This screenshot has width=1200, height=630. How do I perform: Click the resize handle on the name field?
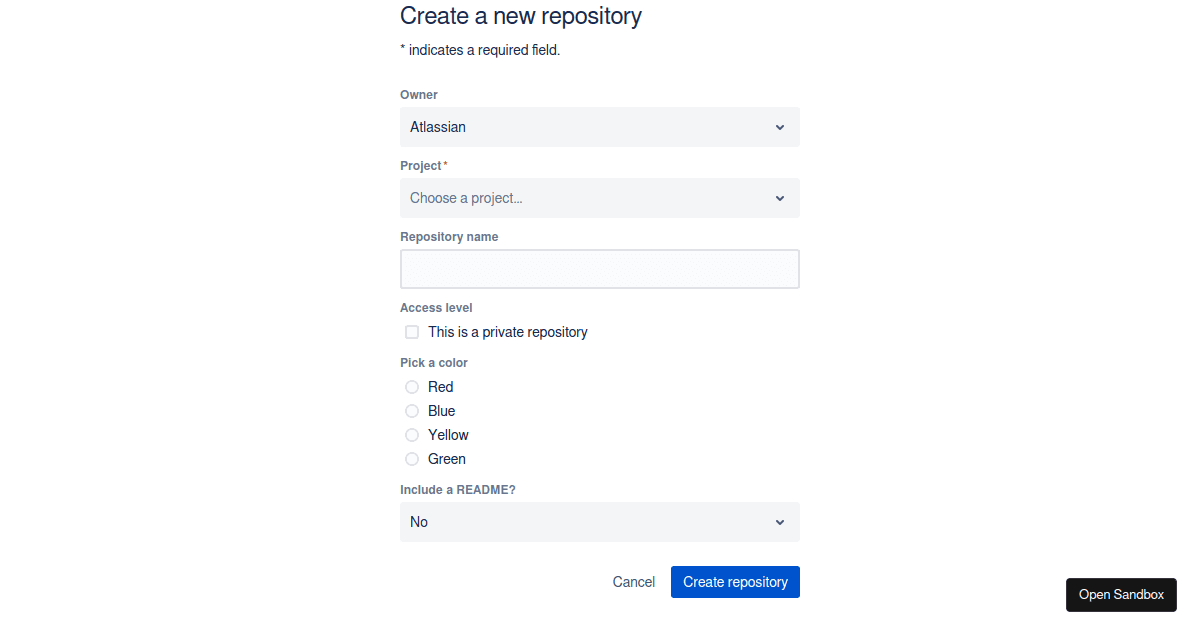point(793,284)
